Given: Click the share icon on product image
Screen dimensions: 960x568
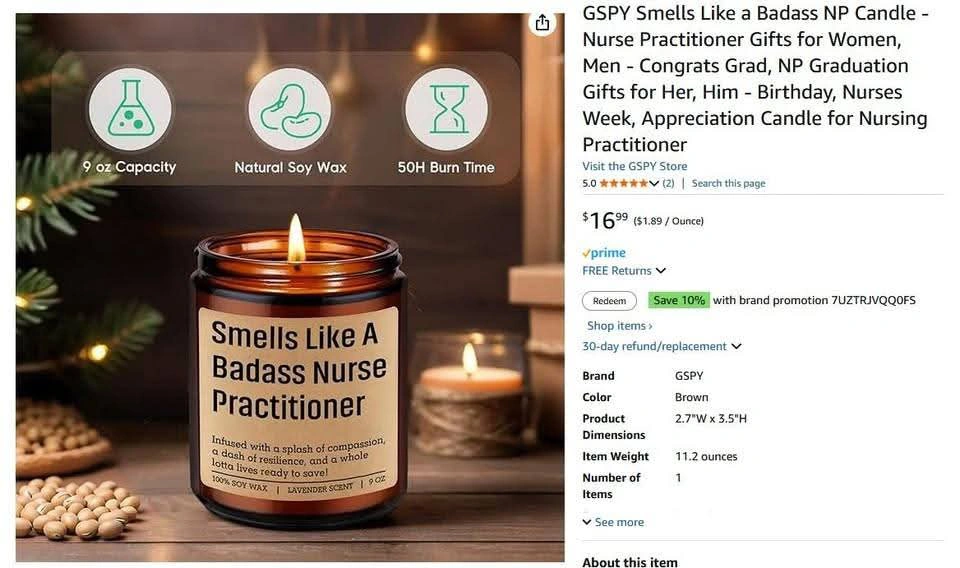Looking at the screenshot, I should pyautogui.click(x=542, y=23).
